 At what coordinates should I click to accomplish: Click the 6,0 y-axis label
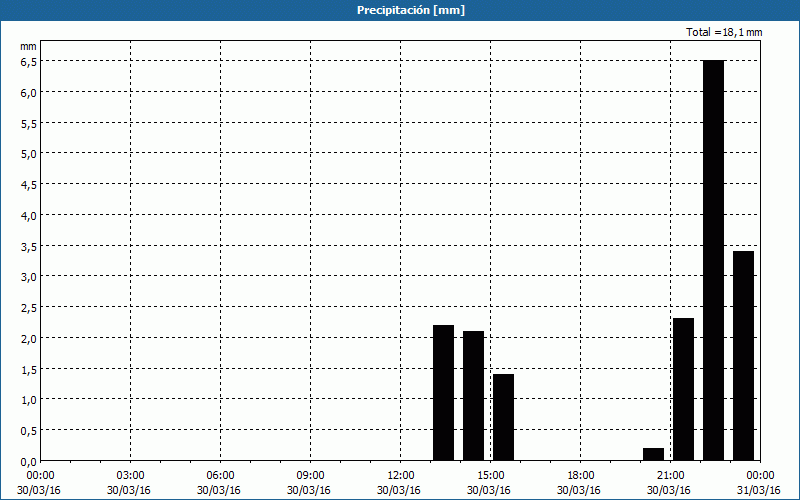(x=28, y=93)
